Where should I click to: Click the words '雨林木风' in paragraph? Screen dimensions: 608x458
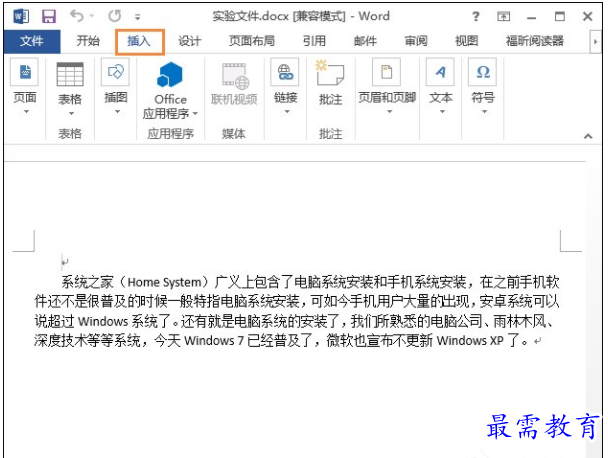pos(519,321)
